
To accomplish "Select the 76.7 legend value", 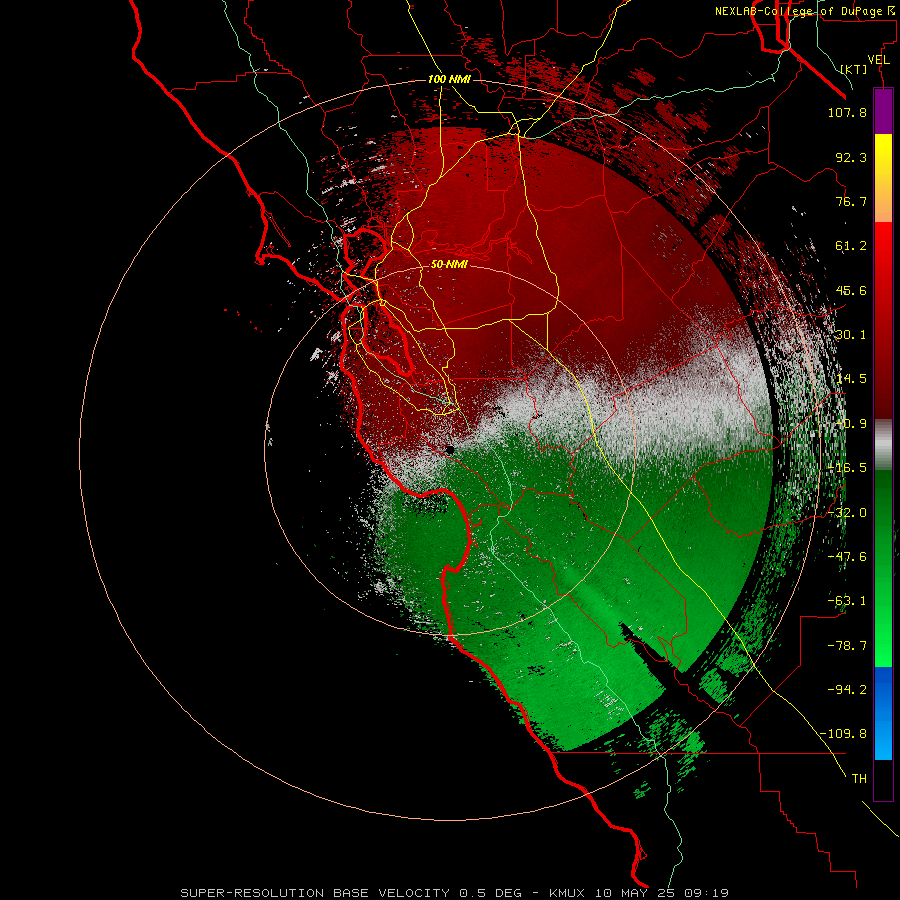I will (851, 201).
